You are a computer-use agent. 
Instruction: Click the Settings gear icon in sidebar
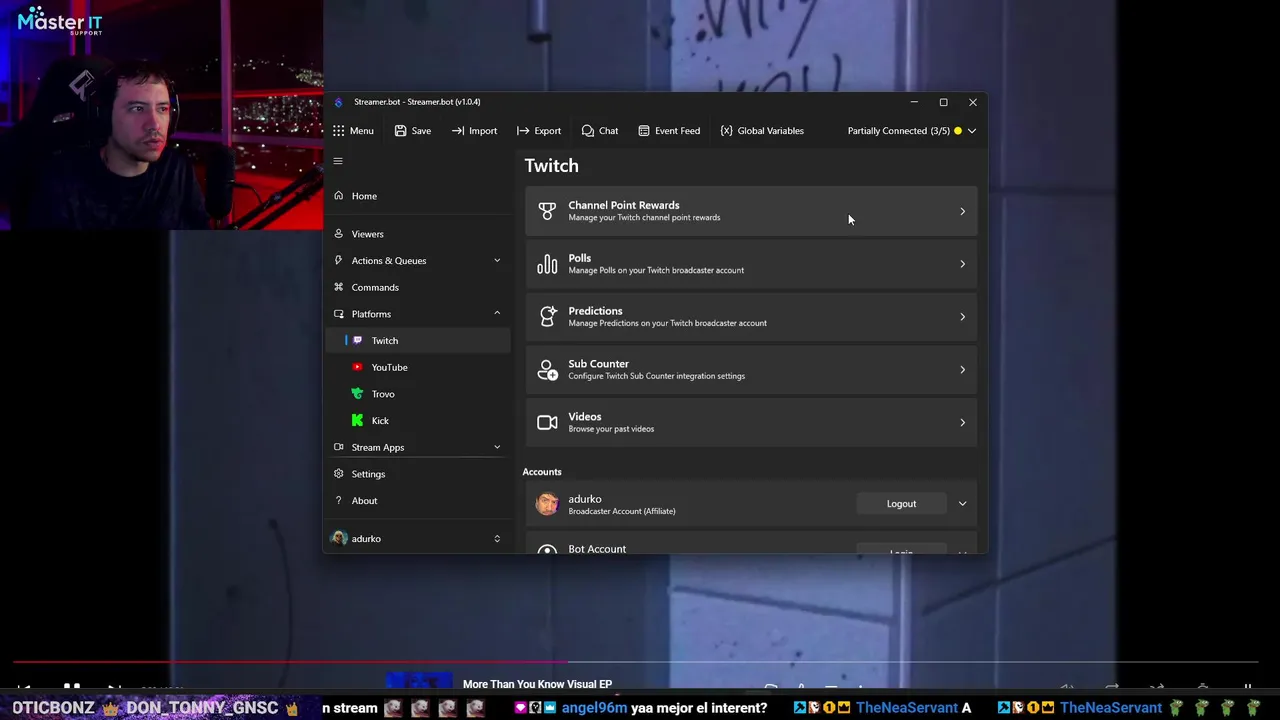tap(338, 474)
